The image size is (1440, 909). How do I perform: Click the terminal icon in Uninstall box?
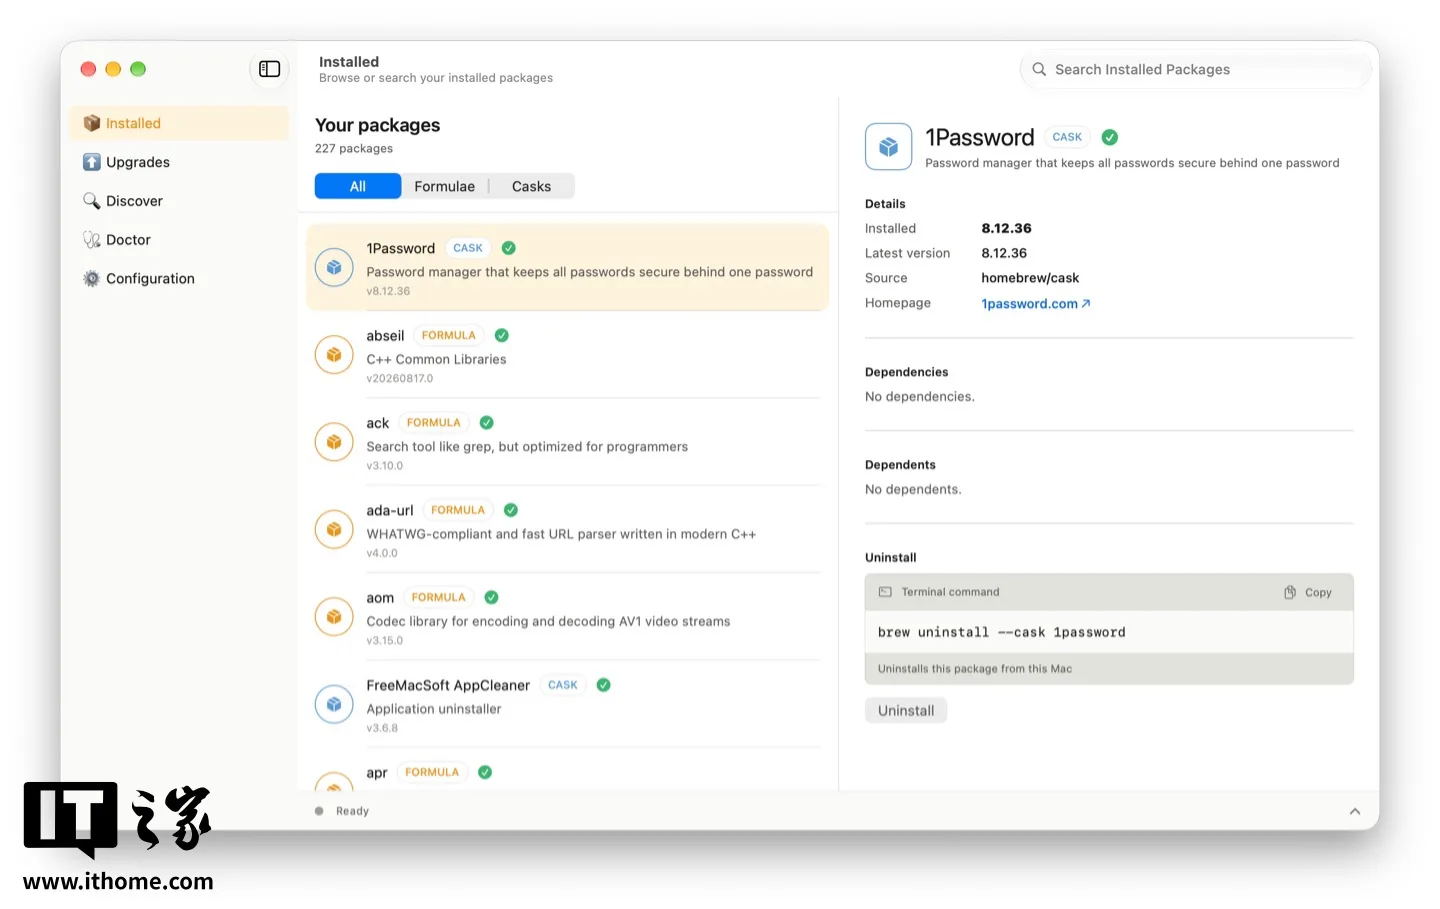coord(885,592)
